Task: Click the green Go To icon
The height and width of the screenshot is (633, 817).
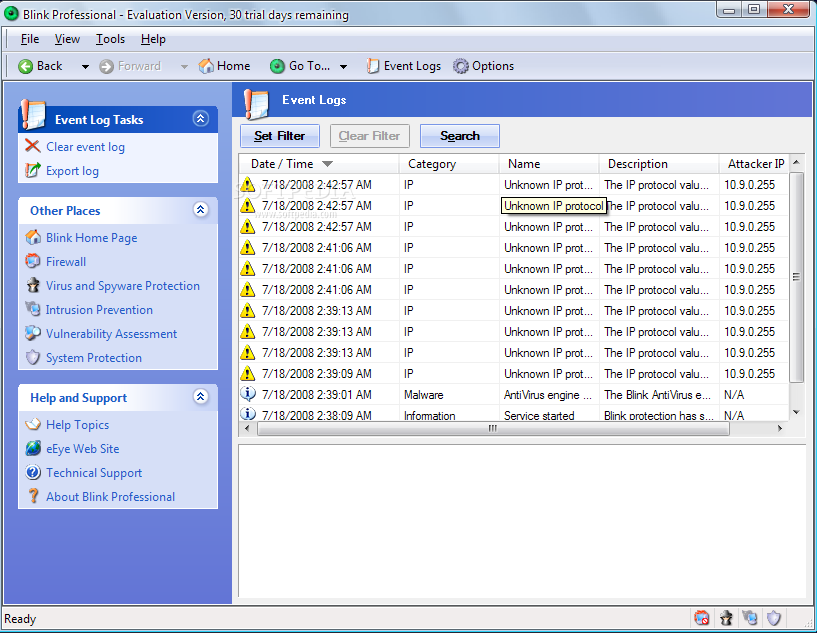Action: coord(277,66)
